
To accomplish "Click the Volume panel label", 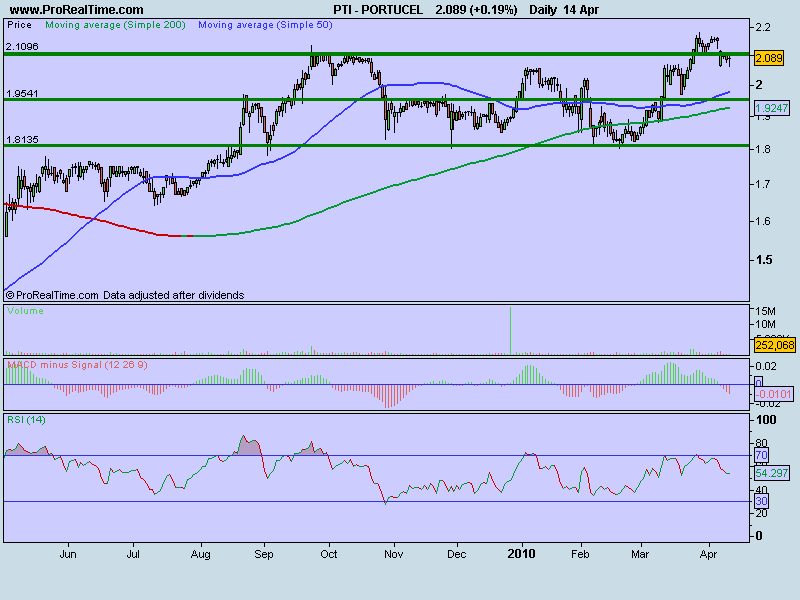I will [x=24, y=311].
